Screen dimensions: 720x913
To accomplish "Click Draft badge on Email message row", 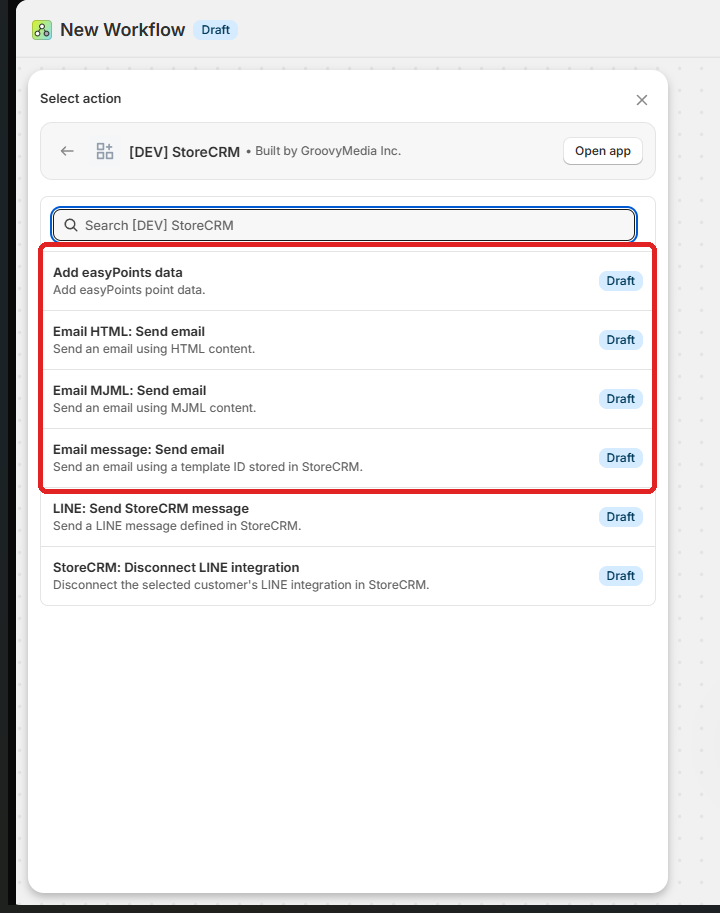I will (620, 458).
